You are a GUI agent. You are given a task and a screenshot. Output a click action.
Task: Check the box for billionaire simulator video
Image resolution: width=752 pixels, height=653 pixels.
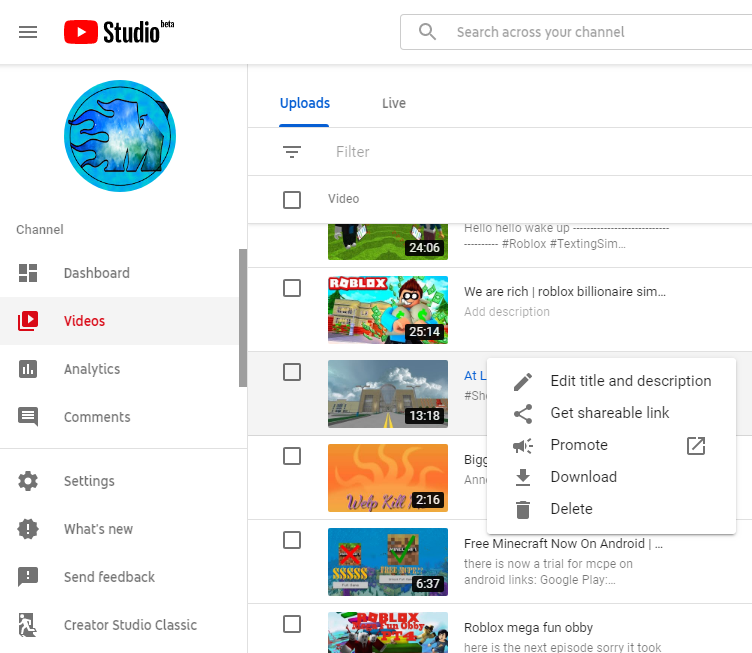point(292,288)
